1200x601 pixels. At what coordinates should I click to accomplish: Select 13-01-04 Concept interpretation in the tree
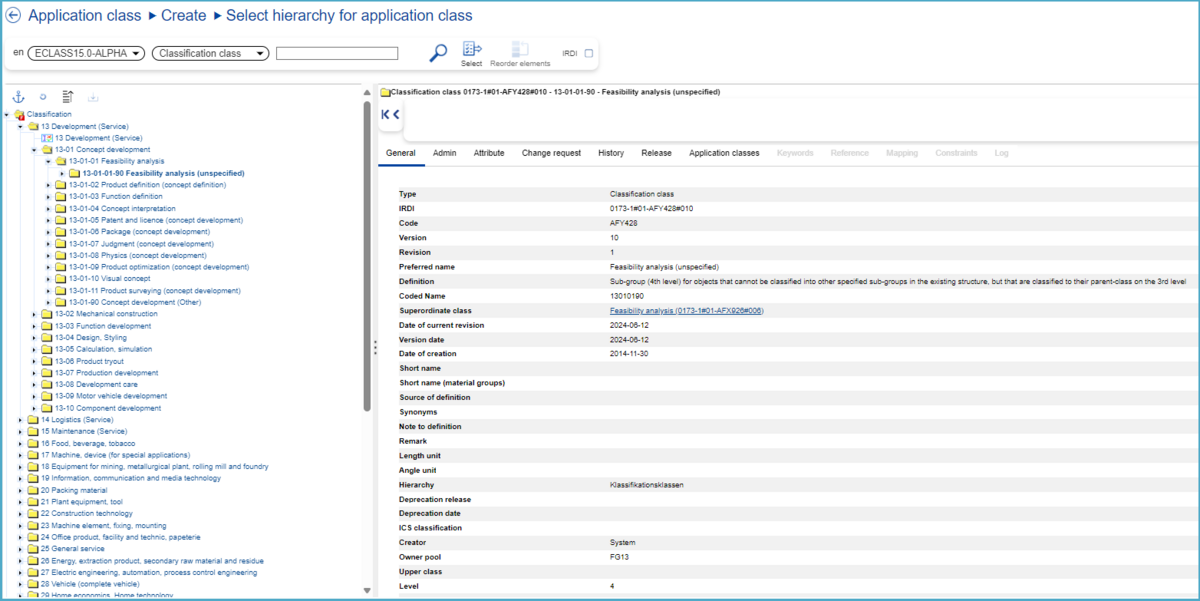[x=118, y=209]
